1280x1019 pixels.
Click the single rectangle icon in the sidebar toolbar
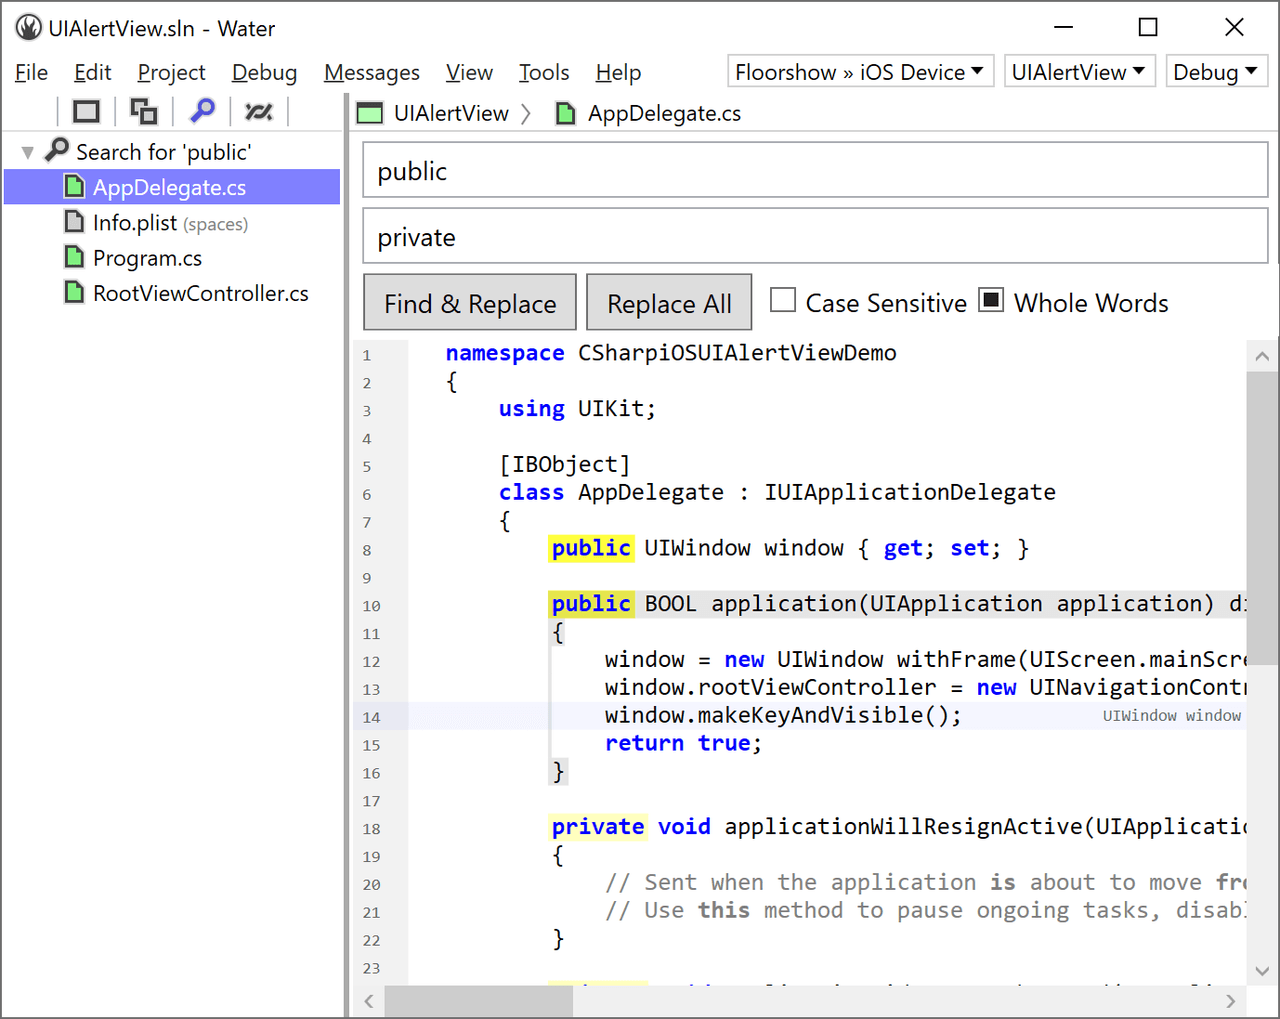[87, 111]
